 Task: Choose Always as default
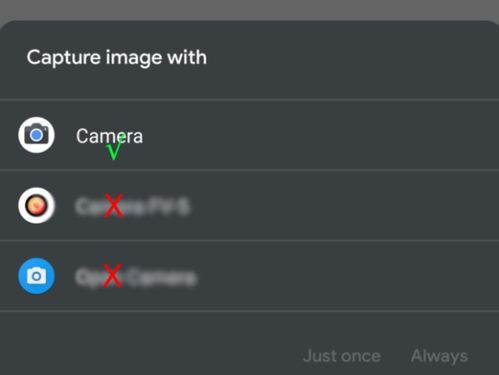[x=439, y=356]
